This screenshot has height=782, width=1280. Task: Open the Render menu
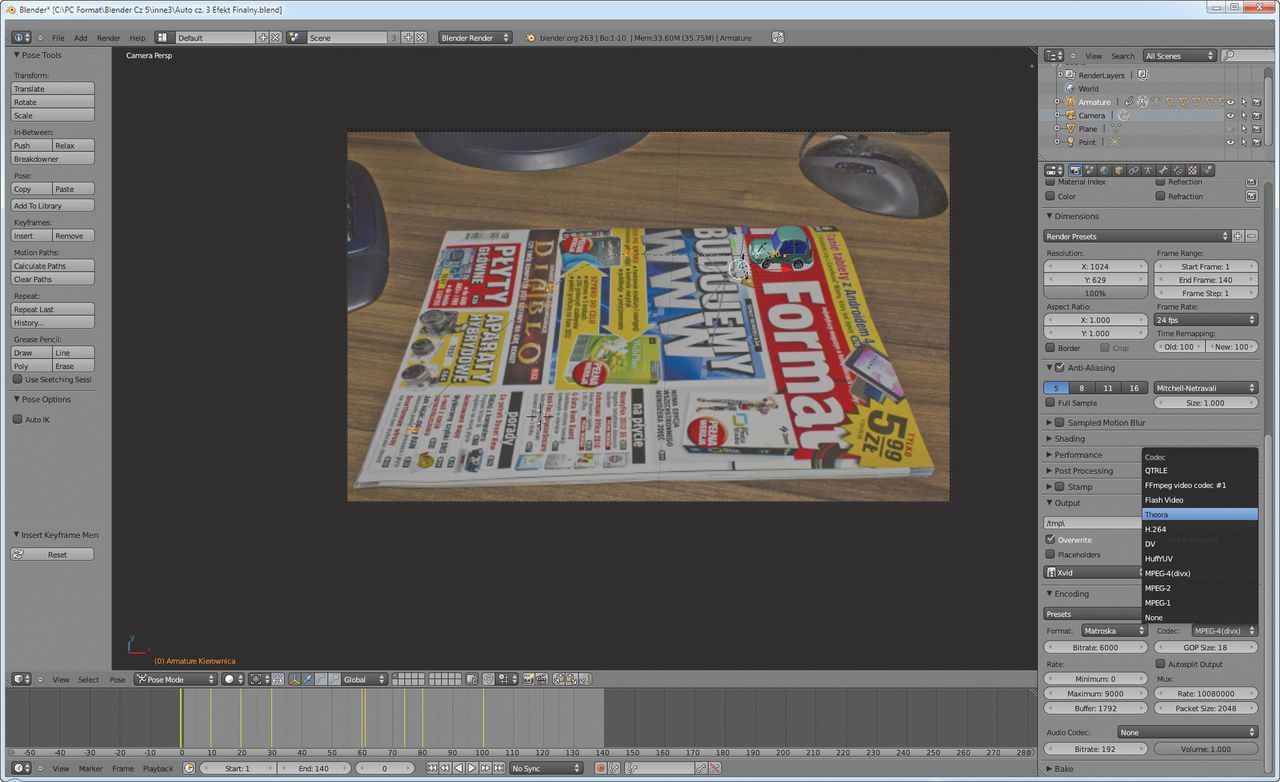[x=108, y=38]
